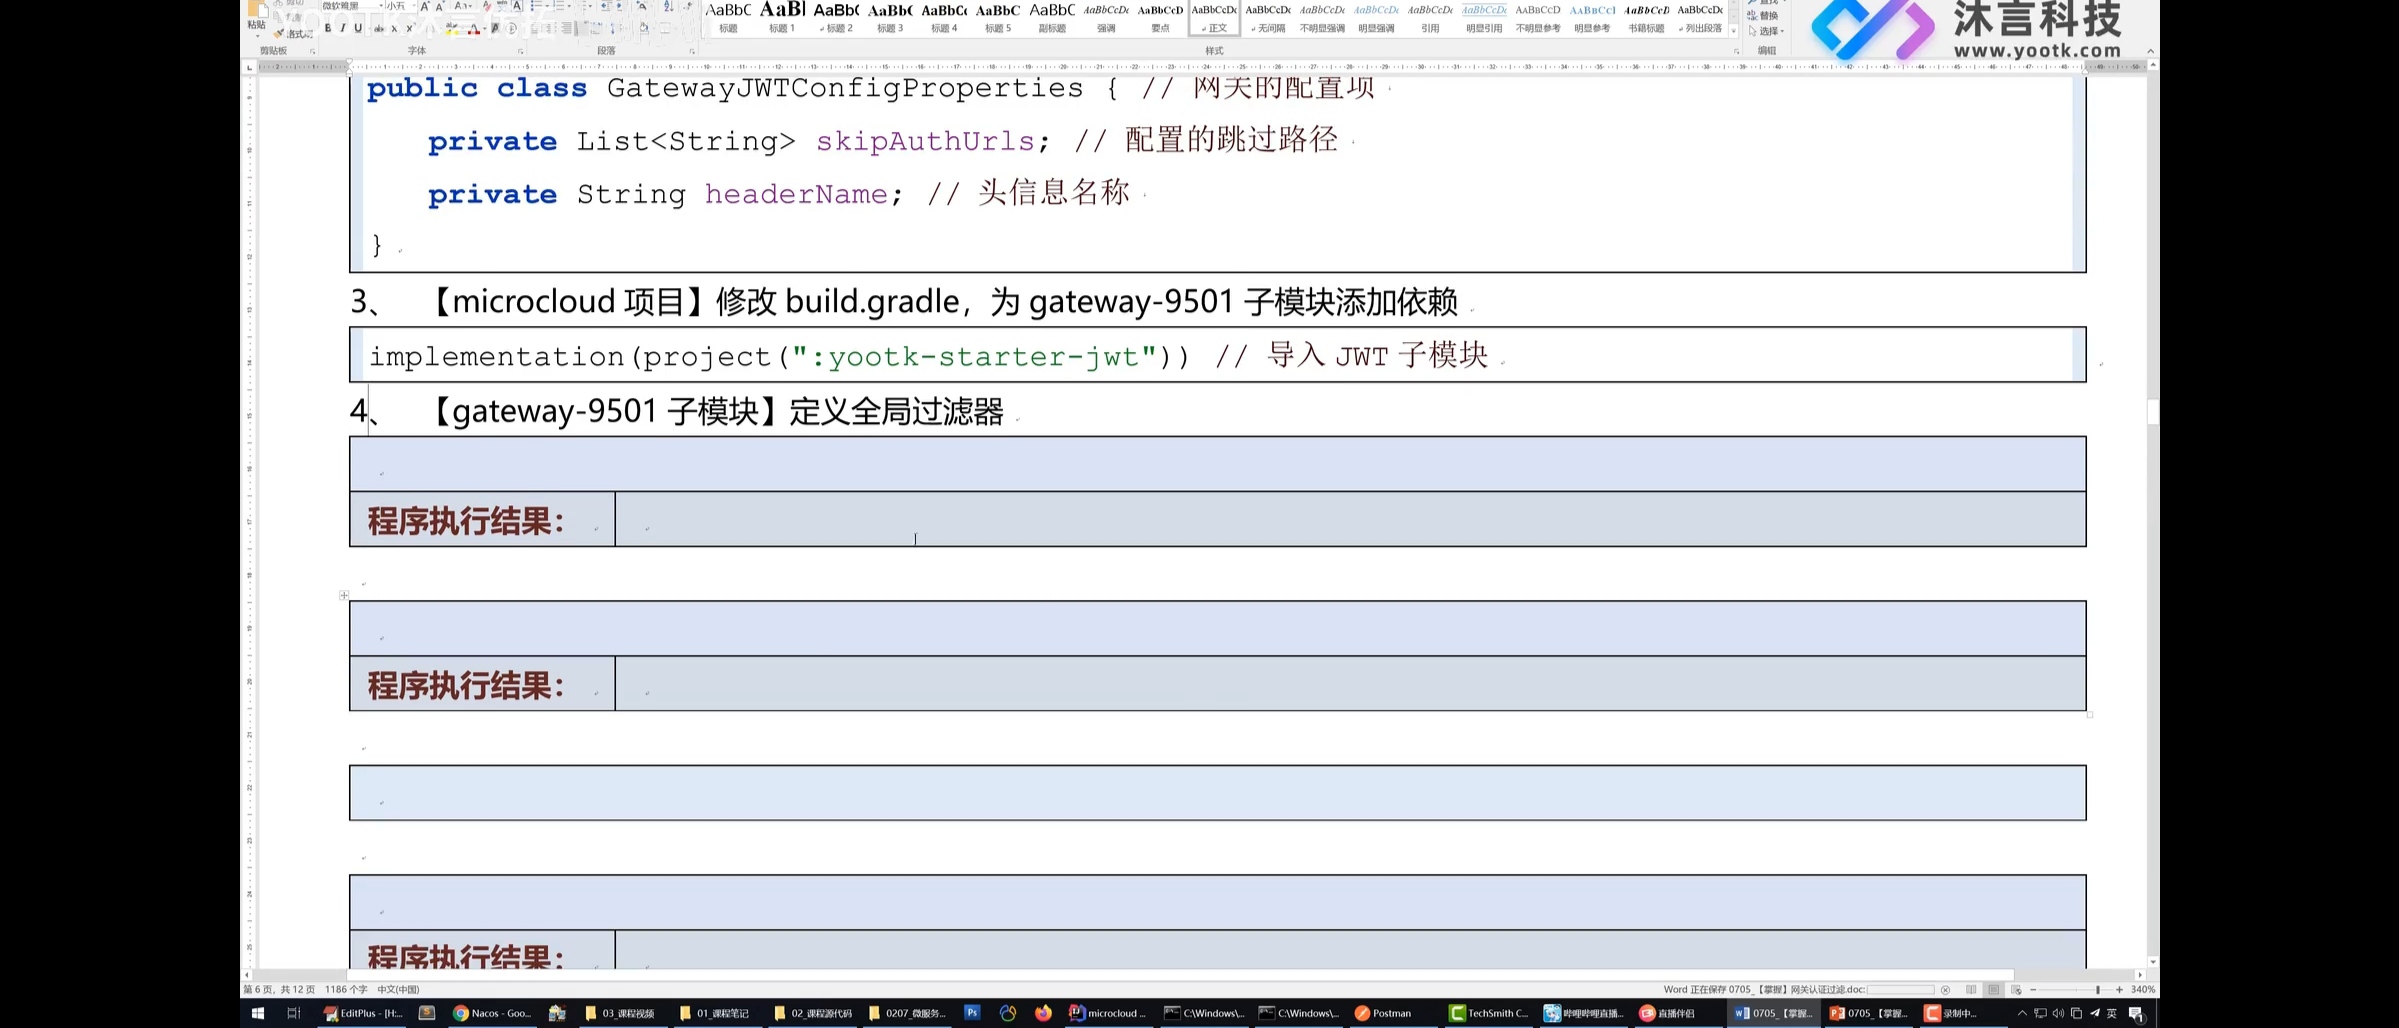The width and height of the screenshot is (2399, 1028).
Task: Open the Font dialog launcher
Action: 520,51
